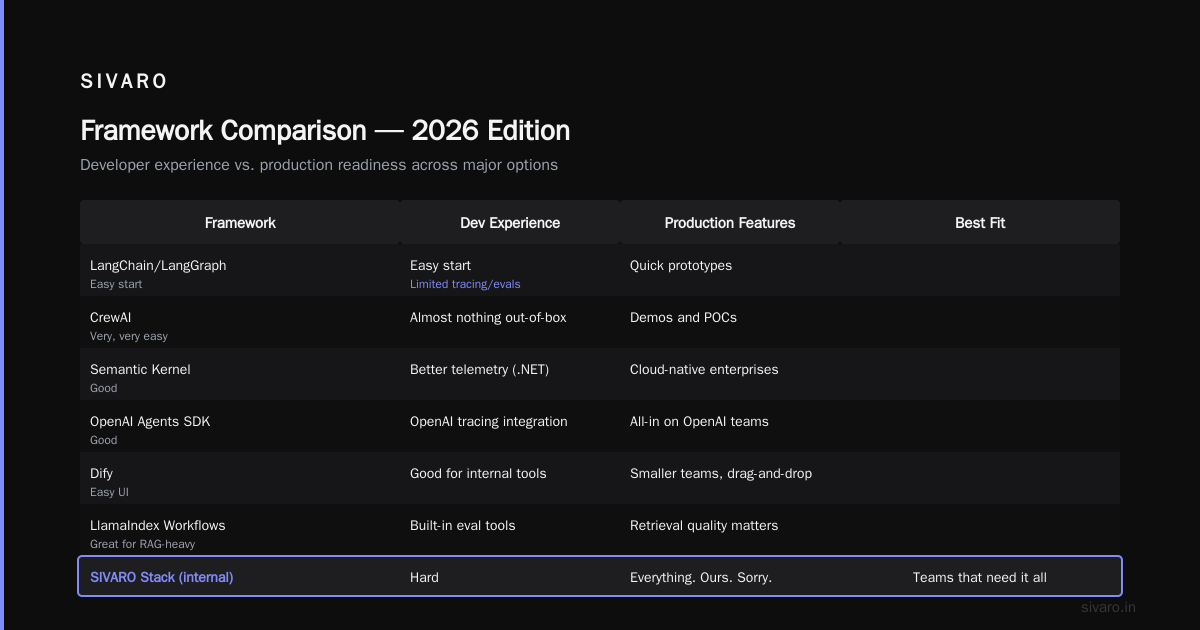
Task: Open the sivaro.in footer link
Action: pos(1108,607)
